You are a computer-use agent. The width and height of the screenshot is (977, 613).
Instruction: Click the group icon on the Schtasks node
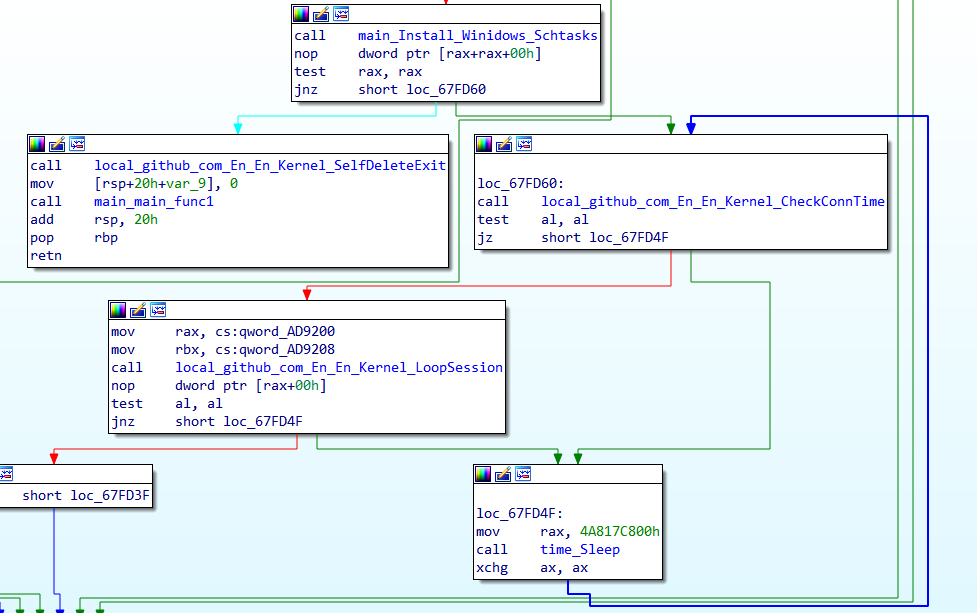pos(341,14)
